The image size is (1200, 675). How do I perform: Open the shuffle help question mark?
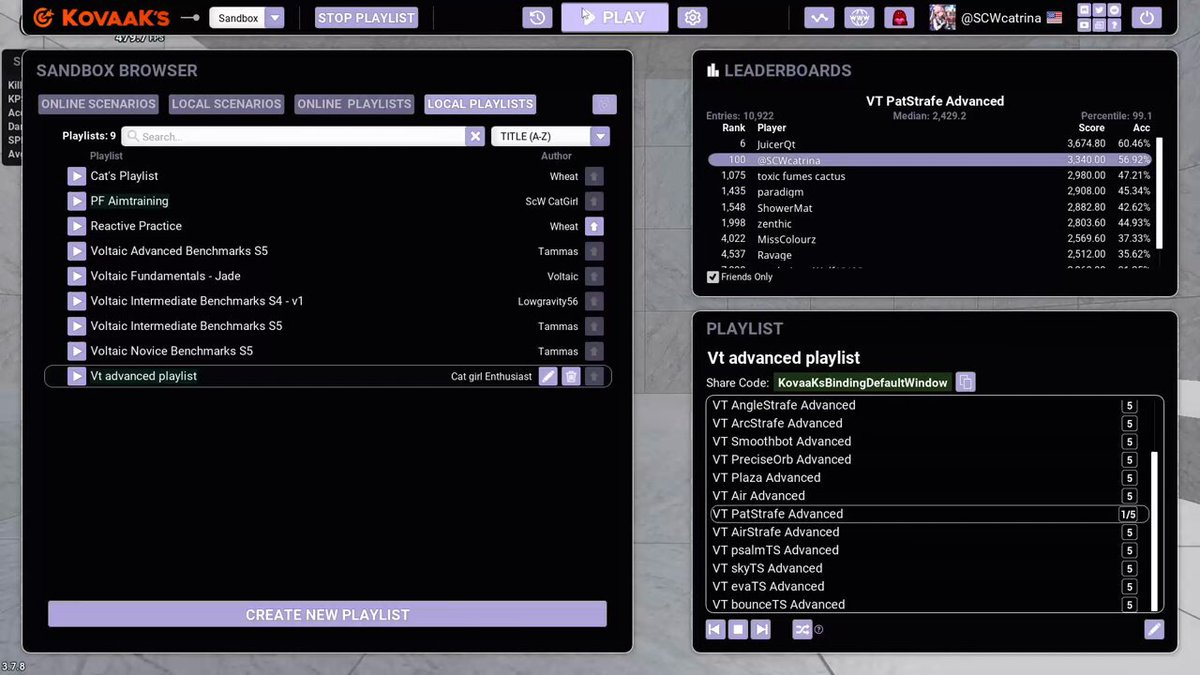click(x=819, y=630)
